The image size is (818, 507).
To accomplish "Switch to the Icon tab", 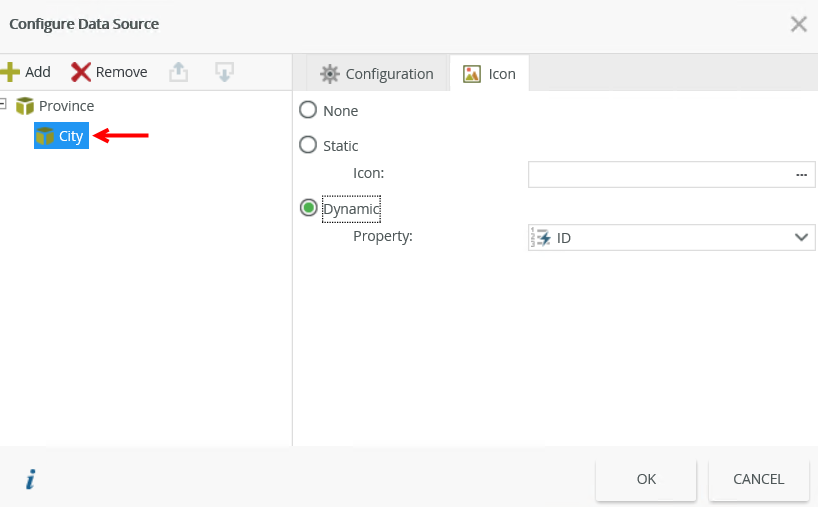I will [x=489, y=74].
